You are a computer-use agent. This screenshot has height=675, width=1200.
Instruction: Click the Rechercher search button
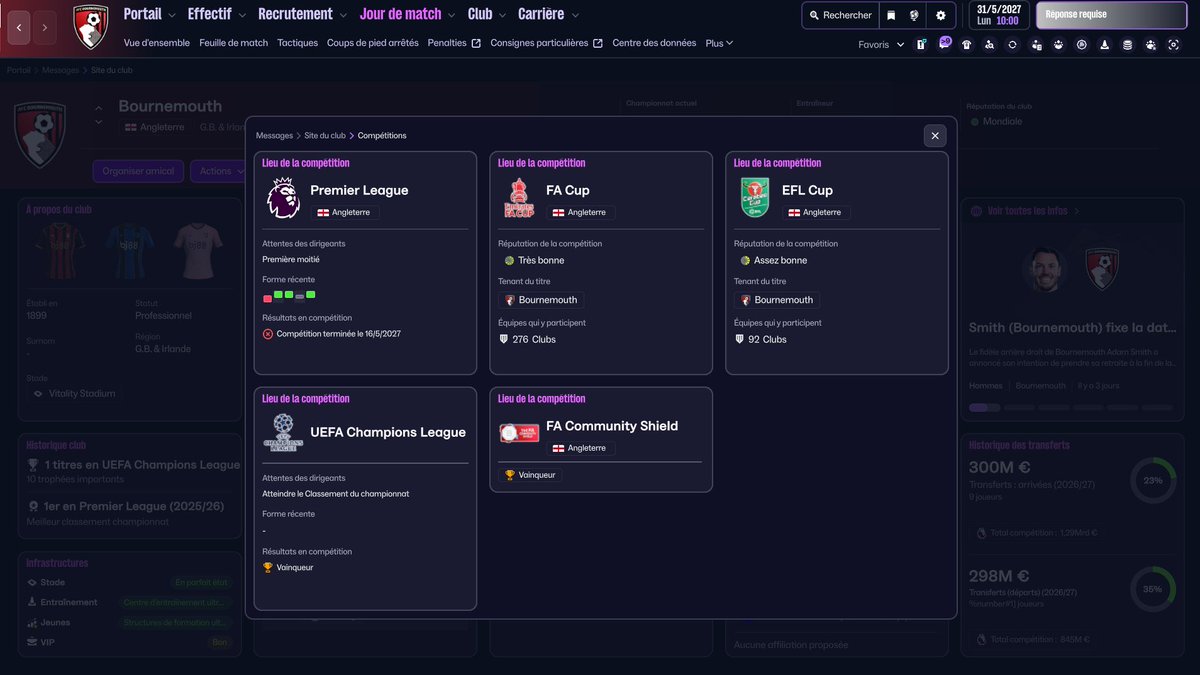[x=841, y=16]
